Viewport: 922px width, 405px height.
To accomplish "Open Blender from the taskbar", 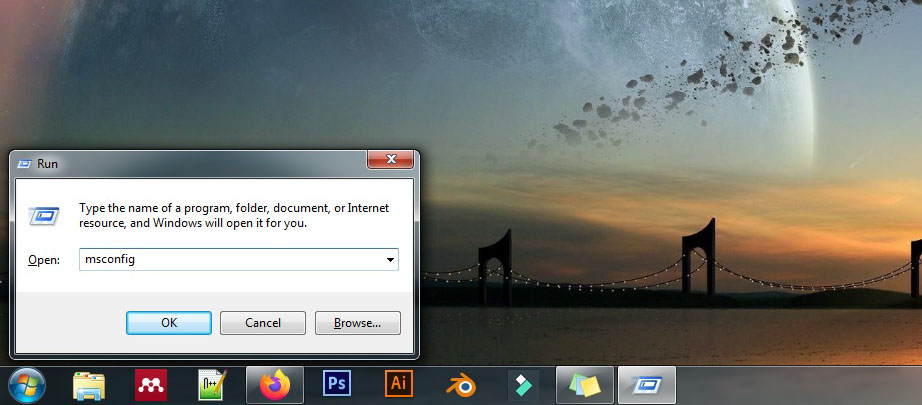I will tap(460, 385).
